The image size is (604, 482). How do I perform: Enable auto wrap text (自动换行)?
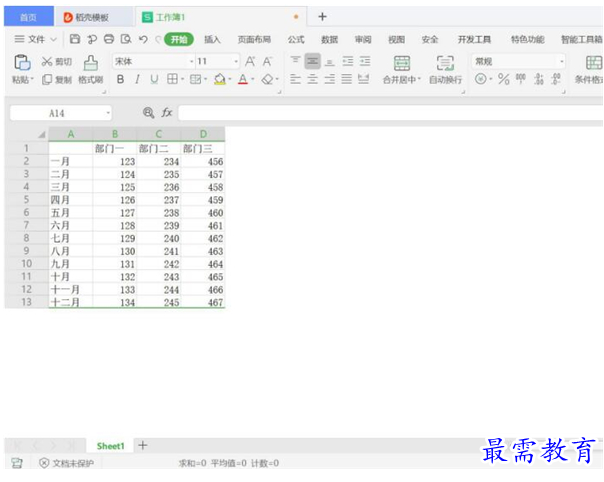tap(445, 63)
